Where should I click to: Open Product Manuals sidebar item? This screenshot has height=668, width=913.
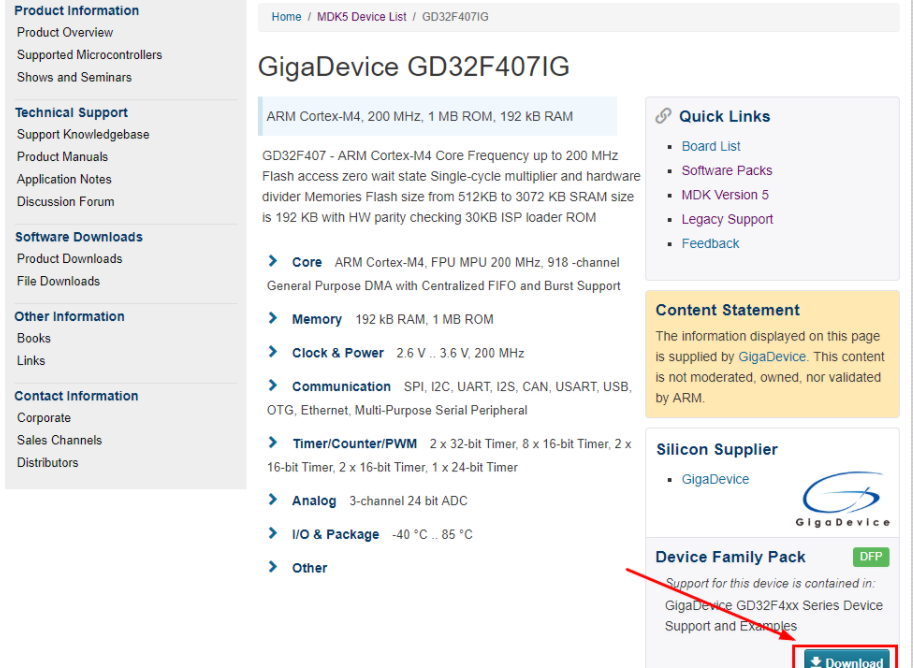click(62, 157)
